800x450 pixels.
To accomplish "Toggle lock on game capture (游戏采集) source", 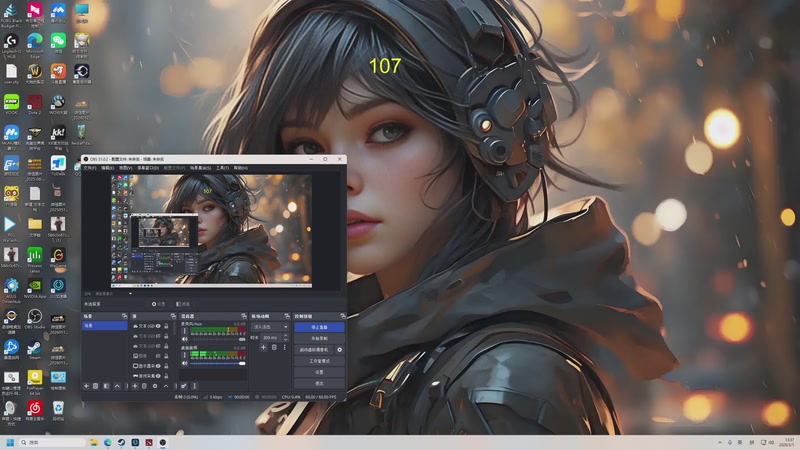I will (x=166, y=376).
